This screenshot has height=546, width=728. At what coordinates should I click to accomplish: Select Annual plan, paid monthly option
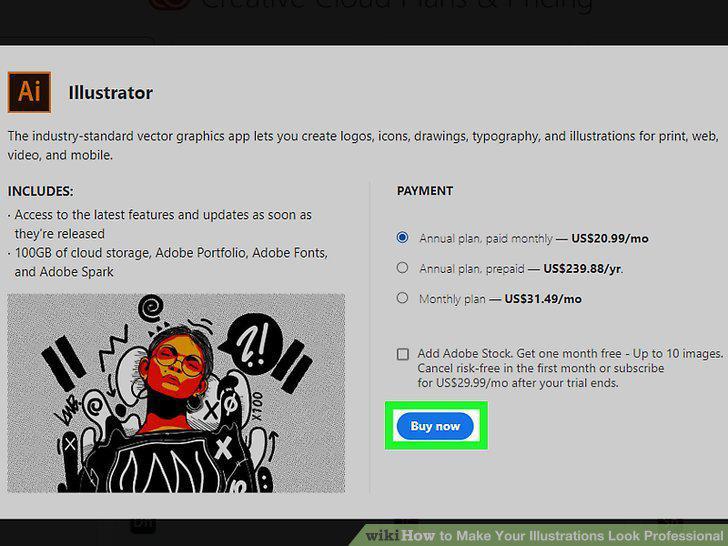click(402, 238)
